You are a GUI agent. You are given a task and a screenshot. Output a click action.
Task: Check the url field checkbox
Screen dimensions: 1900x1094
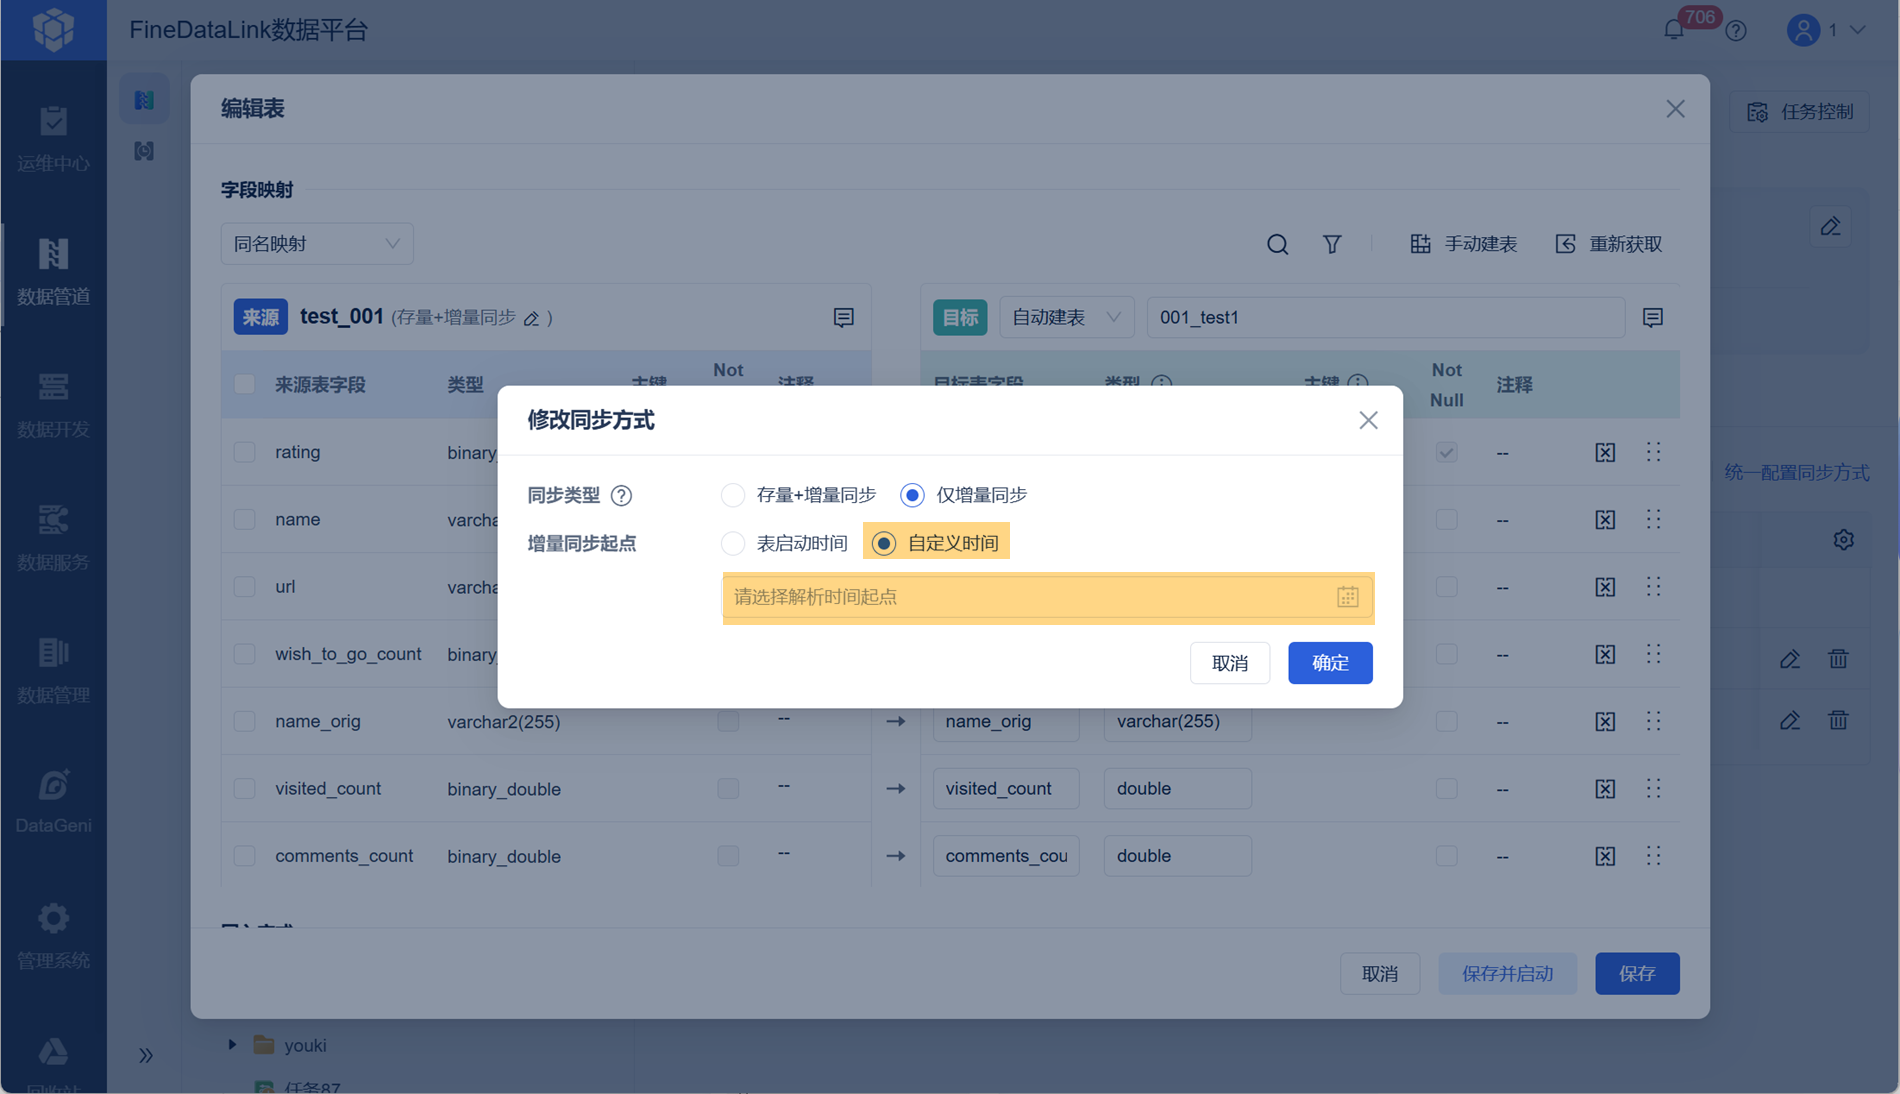click(x=244, y=586)
